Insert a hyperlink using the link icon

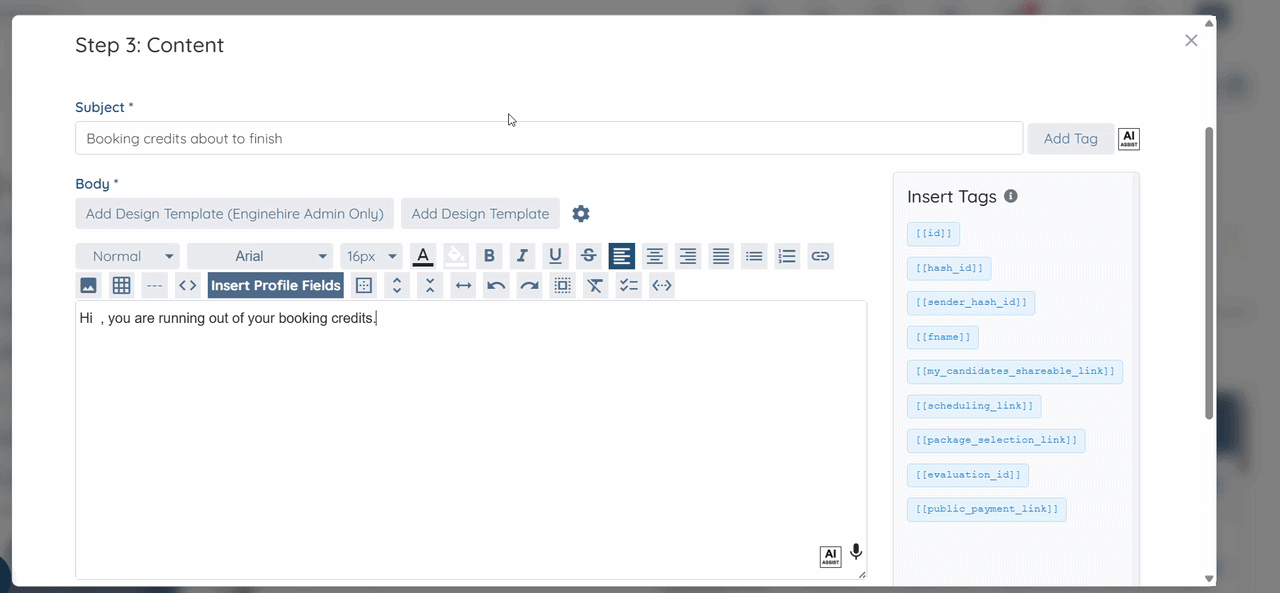[x=820, y=256]
